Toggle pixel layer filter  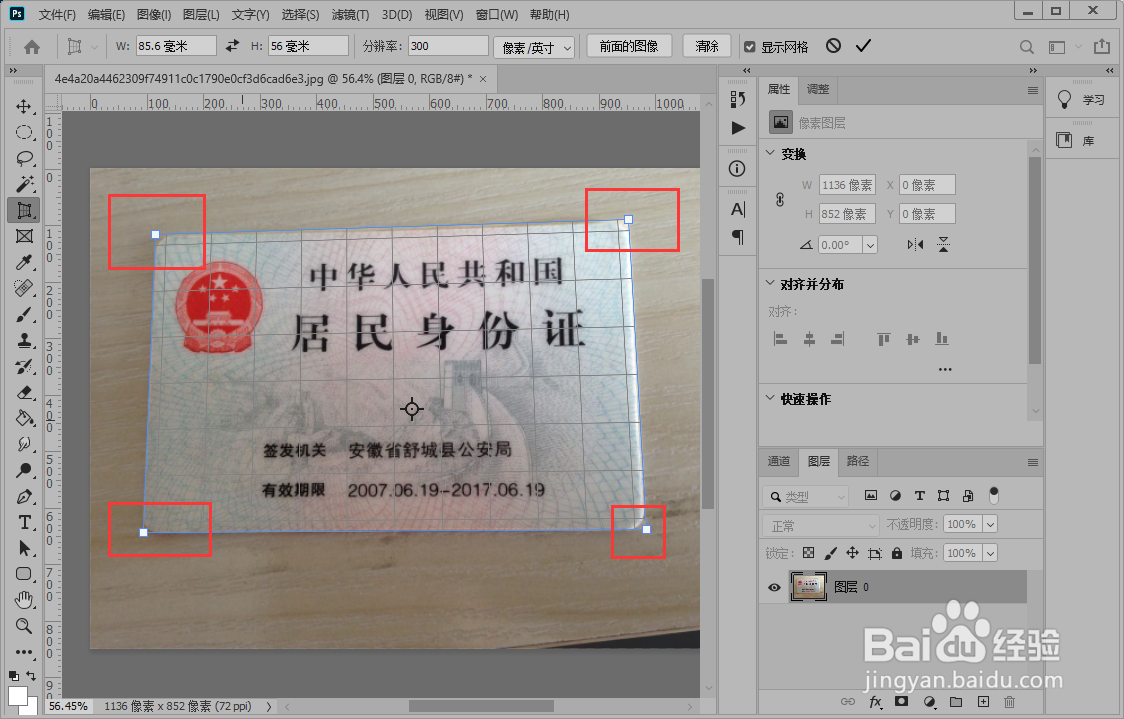(871, 495)
